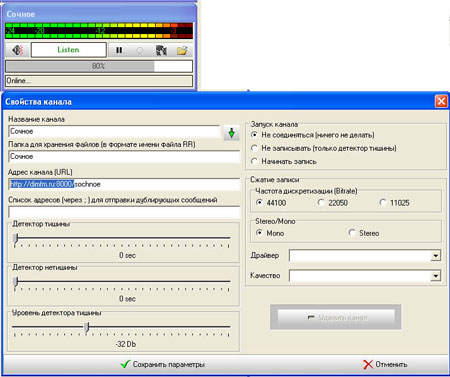Image resolution: width=450 pixels, height=377 pixels.
Task: Click the Listen button
Action: tap(69, 50)
